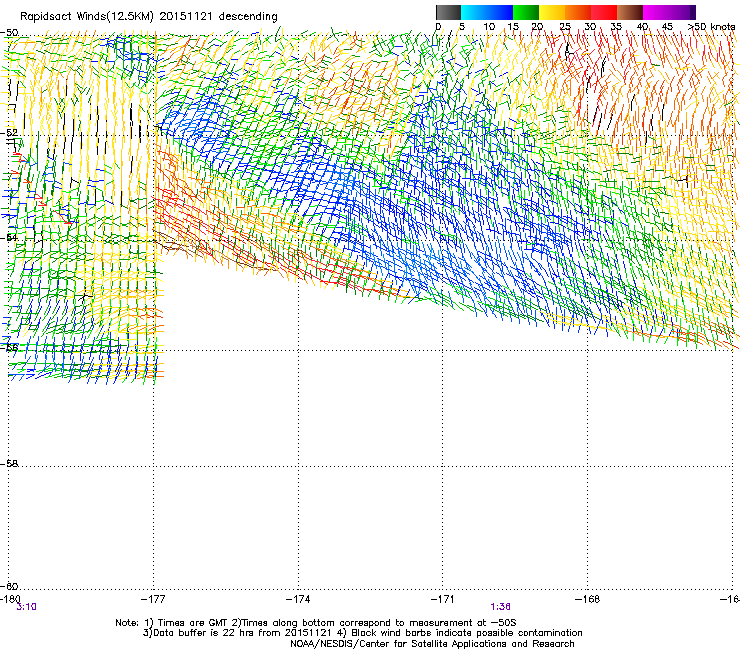Click the '30' label under the color bar

pos(590,27)
